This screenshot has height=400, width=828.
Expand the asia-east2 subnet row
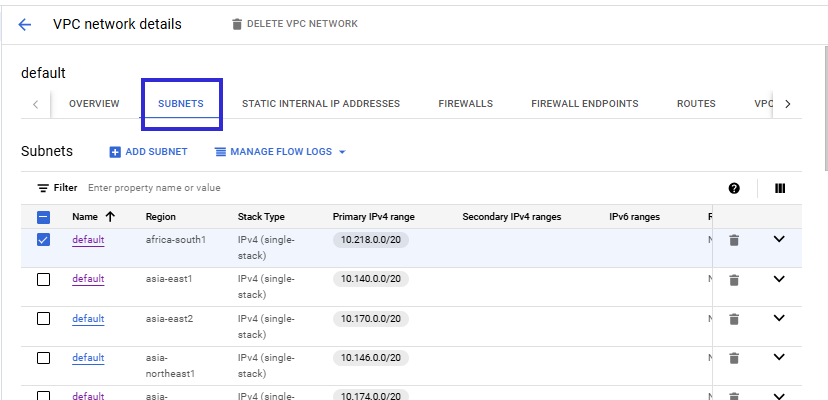pyautogui.click(x=779, y=318)
